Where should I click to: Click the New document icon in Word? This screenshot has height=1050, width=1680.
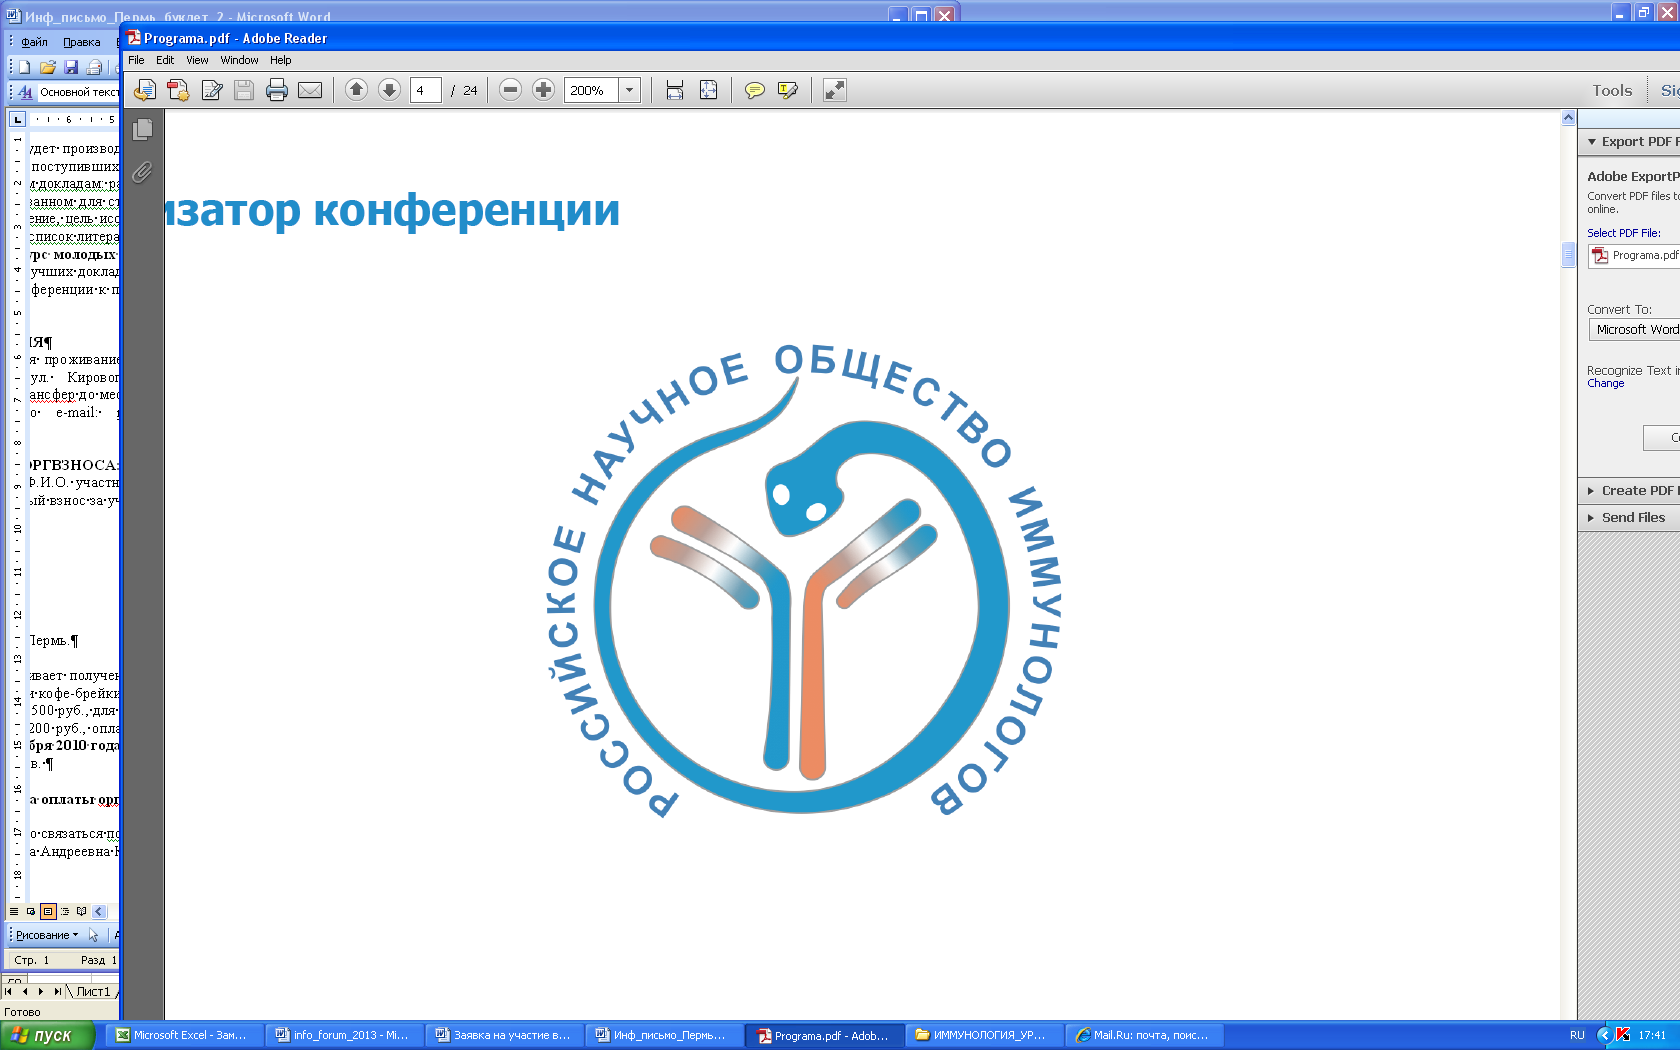(25, 67)
